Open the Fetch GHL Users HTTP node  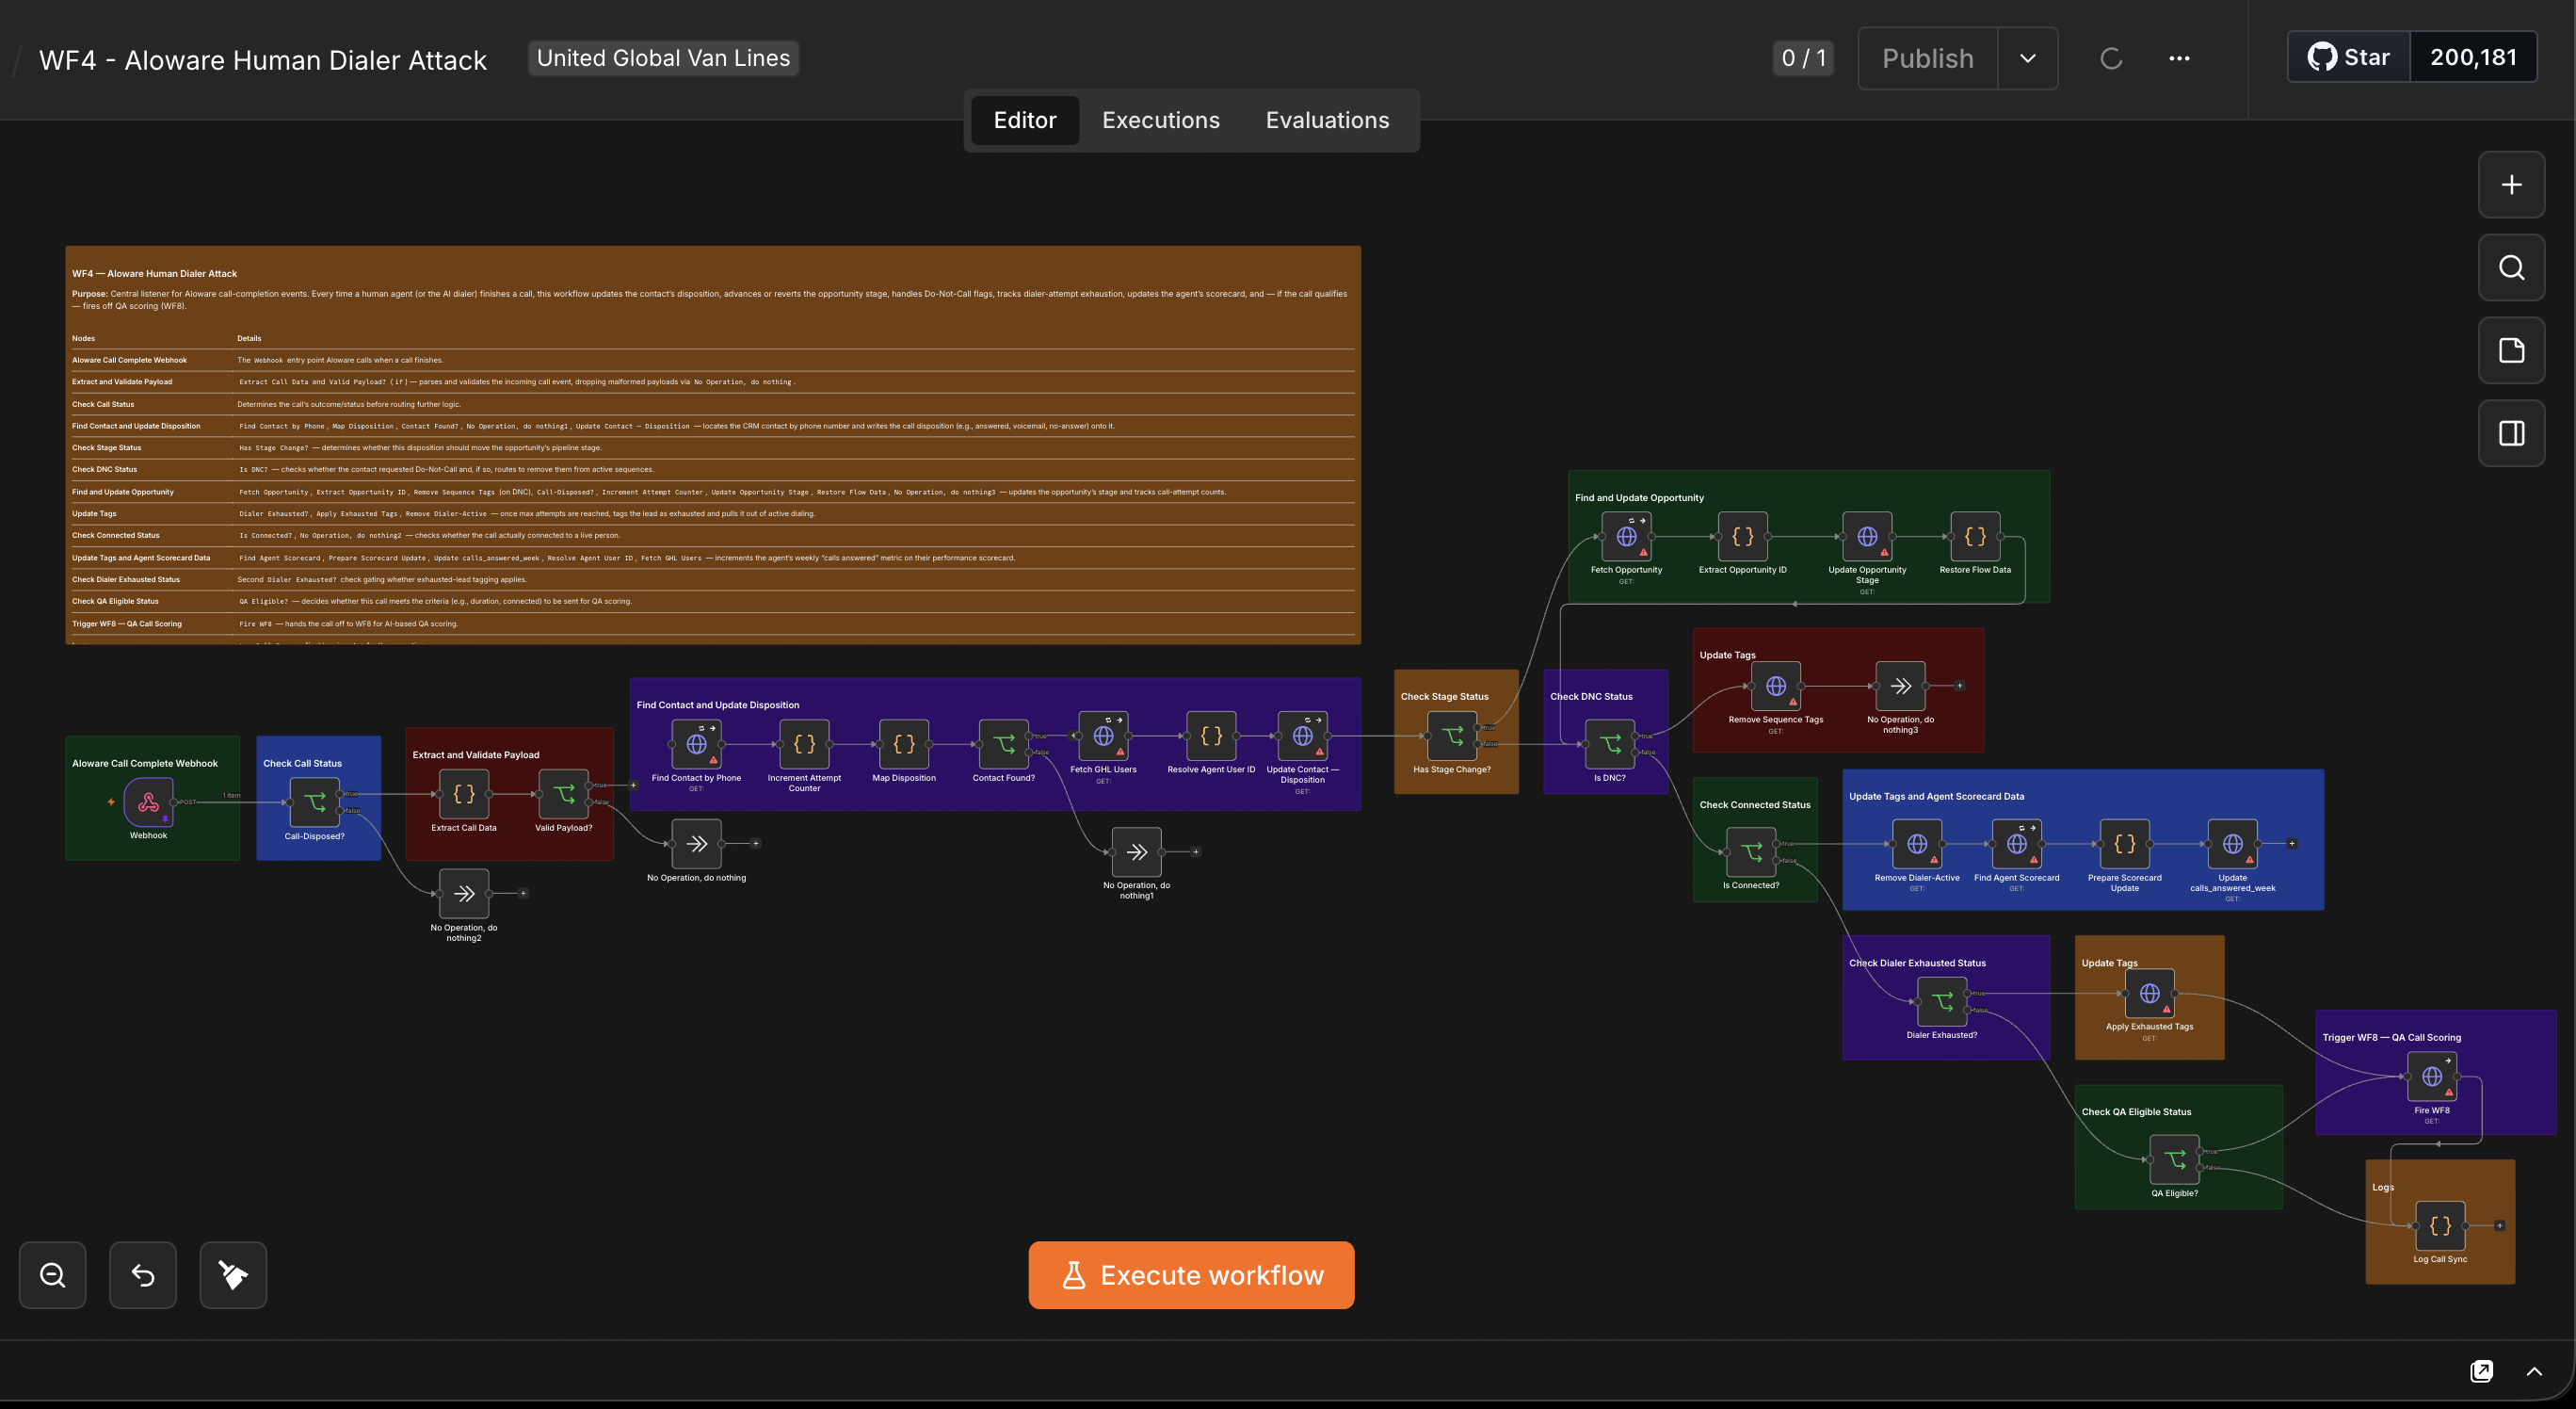[1103, 736]
